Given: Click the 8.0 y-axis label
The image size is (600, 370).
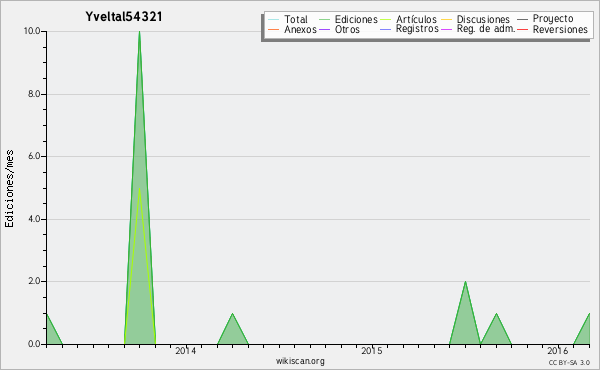Looking at the screenshot, I should point(34,94).
